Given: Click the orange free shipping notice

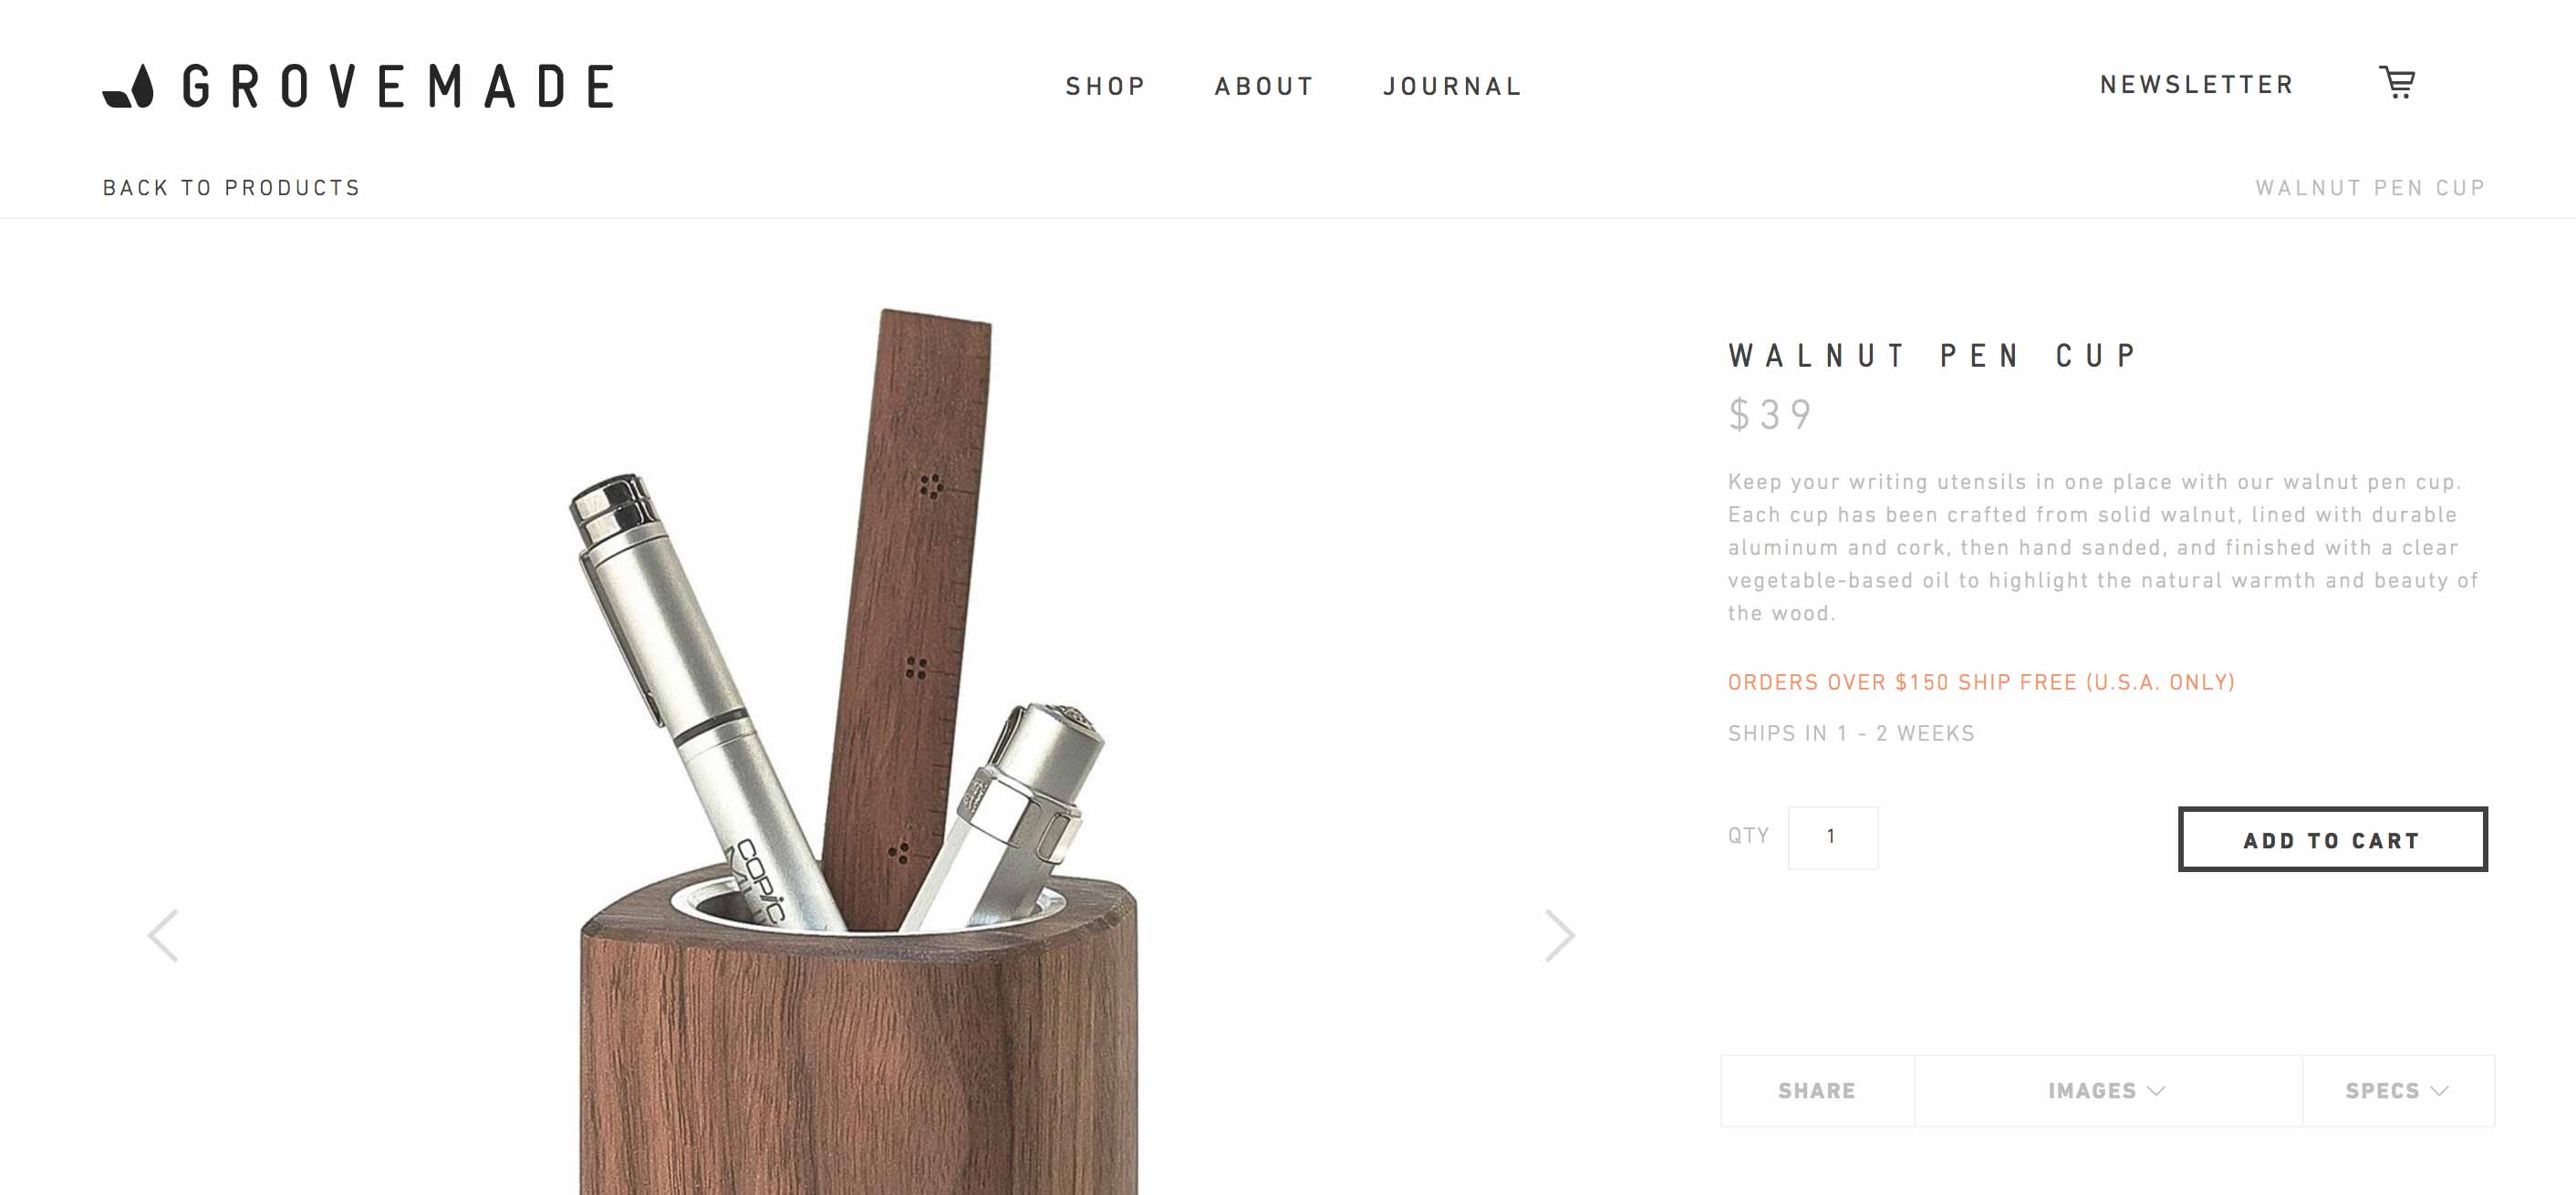Looking at the screenshot, I should (x=1981, y=682).
